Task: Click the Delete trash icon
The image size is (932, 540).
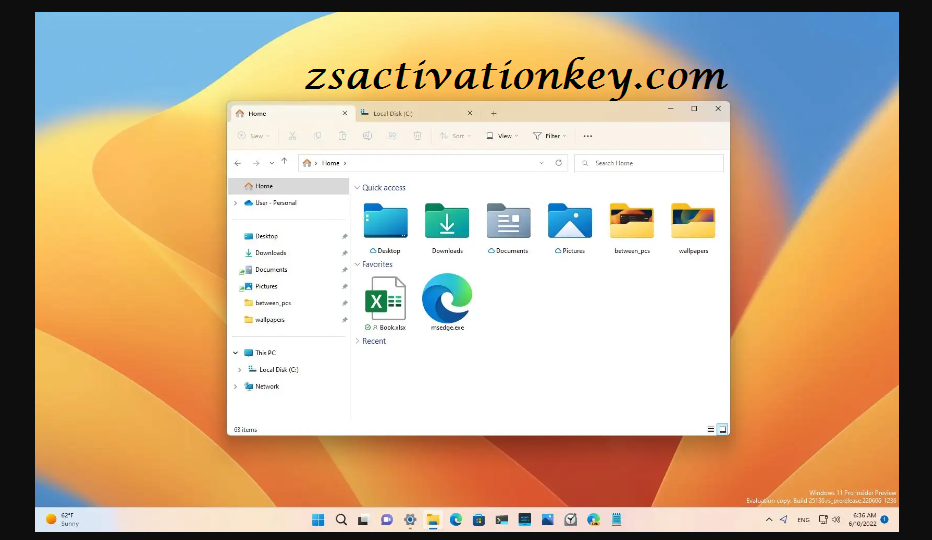Action: pos(417,136)
